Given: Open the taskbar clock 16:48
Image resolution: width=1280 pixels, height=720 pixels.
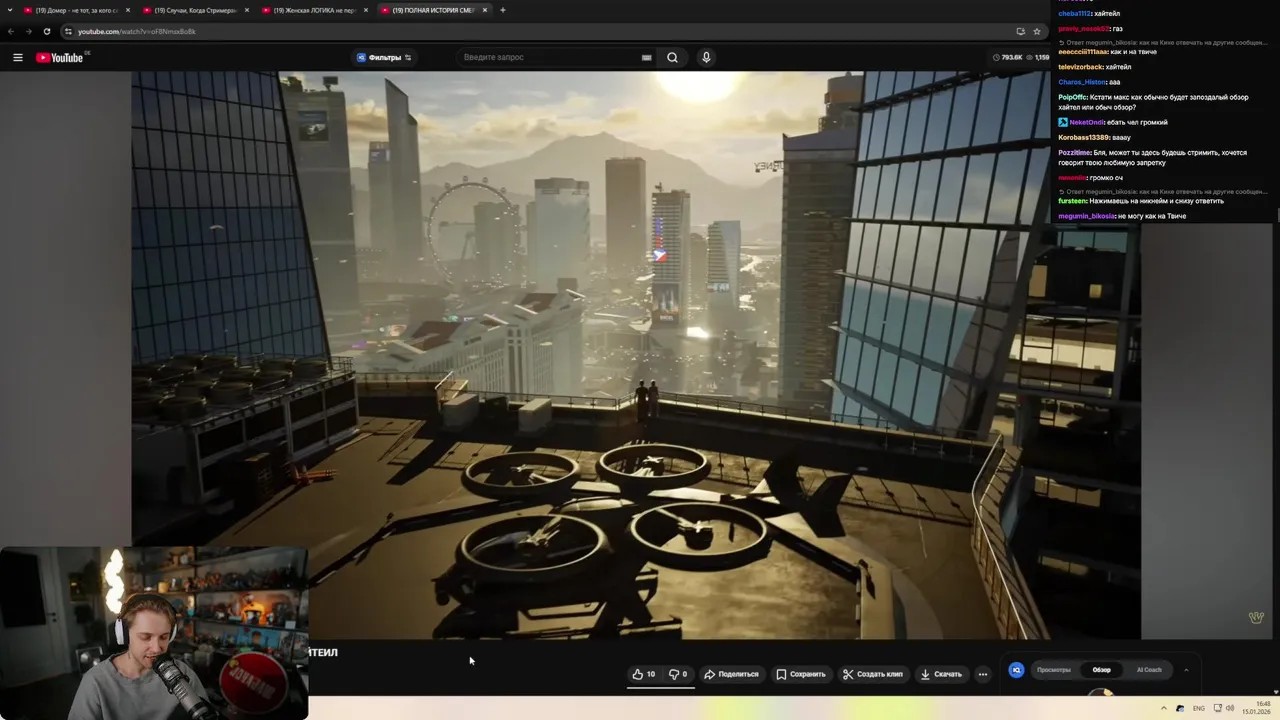Looking at the screenshot, I should tap(1257, 708).
